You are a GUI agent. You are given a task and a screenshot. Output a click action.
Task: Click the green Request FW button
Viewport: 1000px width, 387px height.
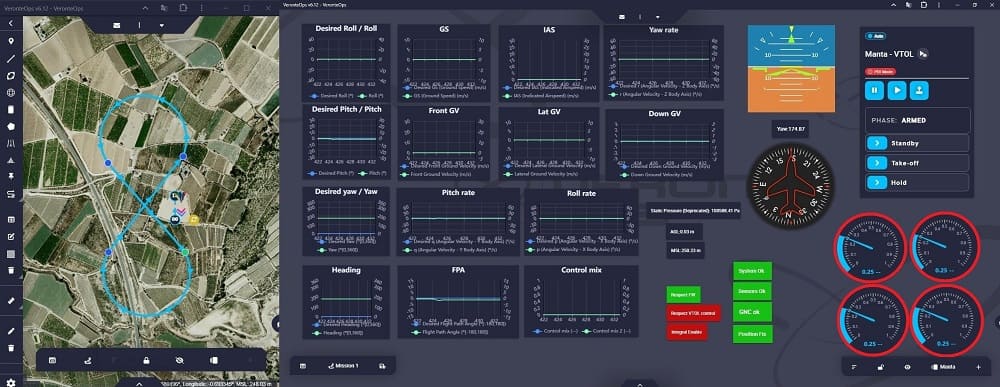(x=684, y=294)
